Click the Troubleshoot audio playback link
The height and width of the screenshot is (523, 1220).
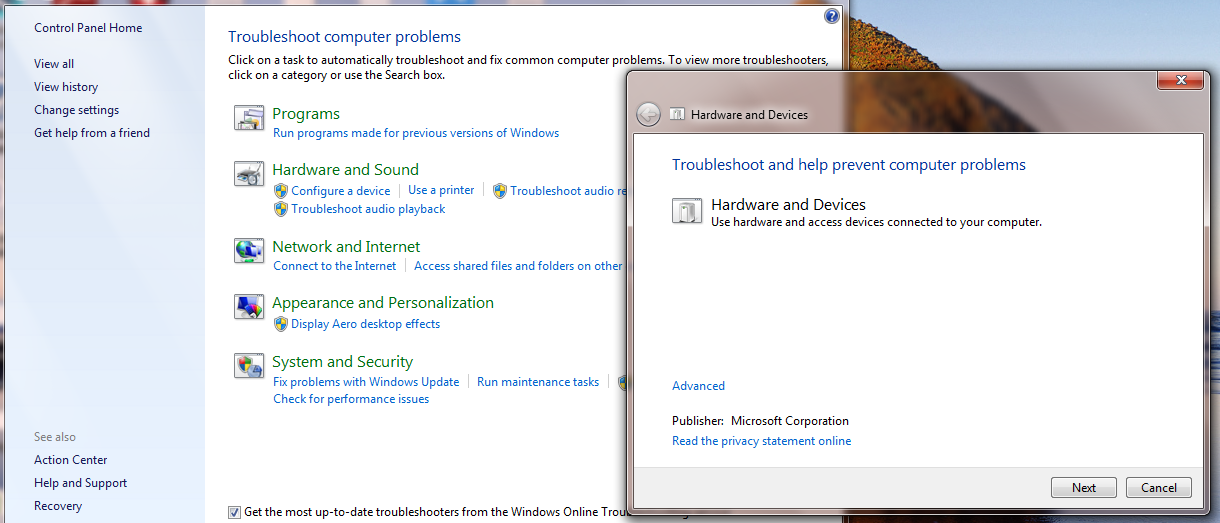(368, 209)
